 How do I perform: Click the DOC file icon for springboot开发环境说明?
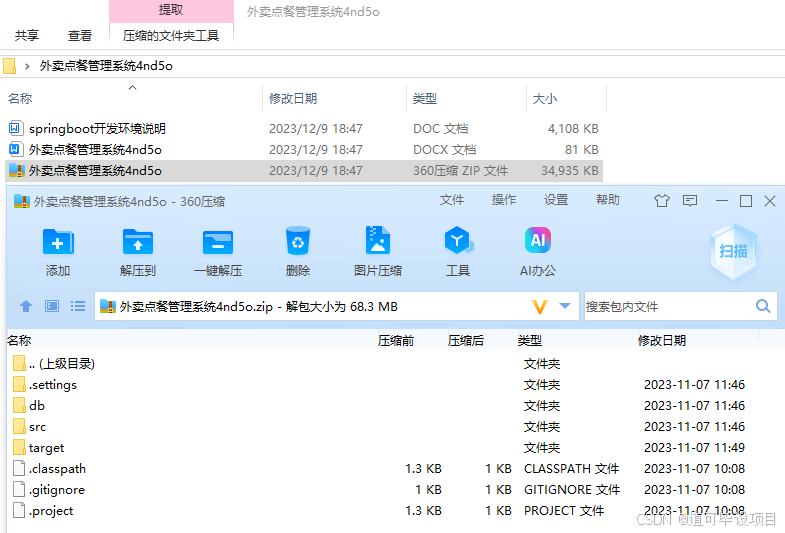(x=15, y=129)
